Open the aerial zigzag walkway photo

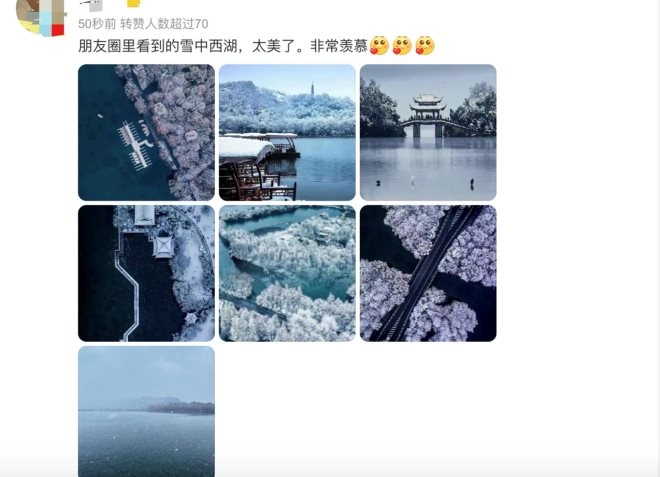[x=146, y=273]
